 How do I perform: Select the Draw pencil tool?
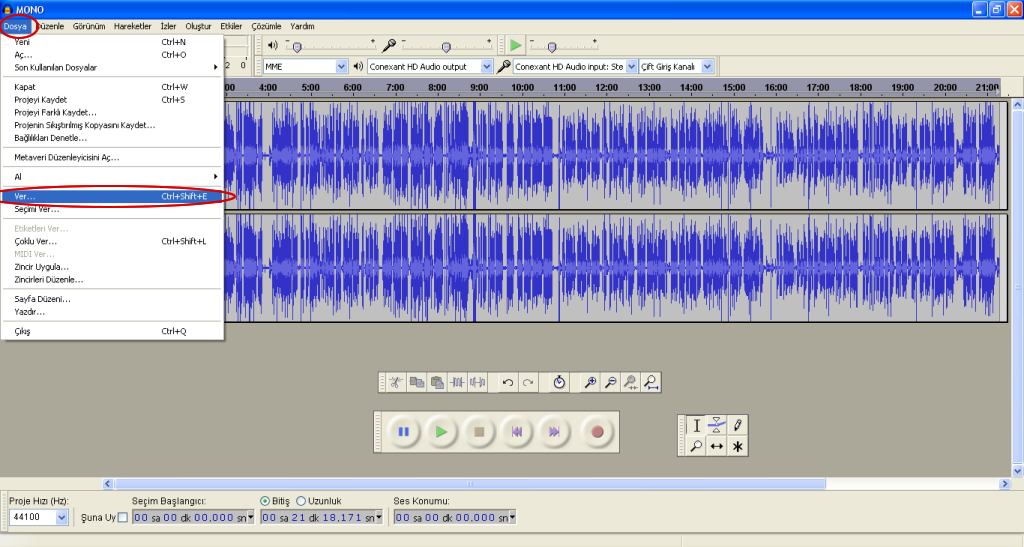737,426
